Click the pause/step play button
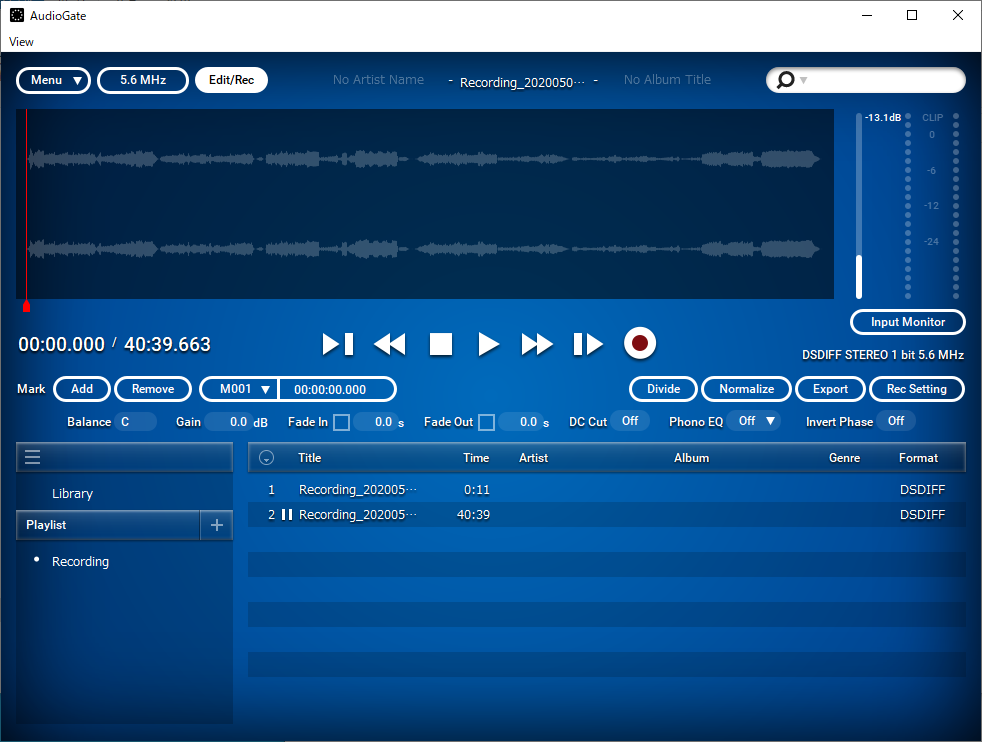The height and width of the screenshot is (742, 982). (588, 344)
